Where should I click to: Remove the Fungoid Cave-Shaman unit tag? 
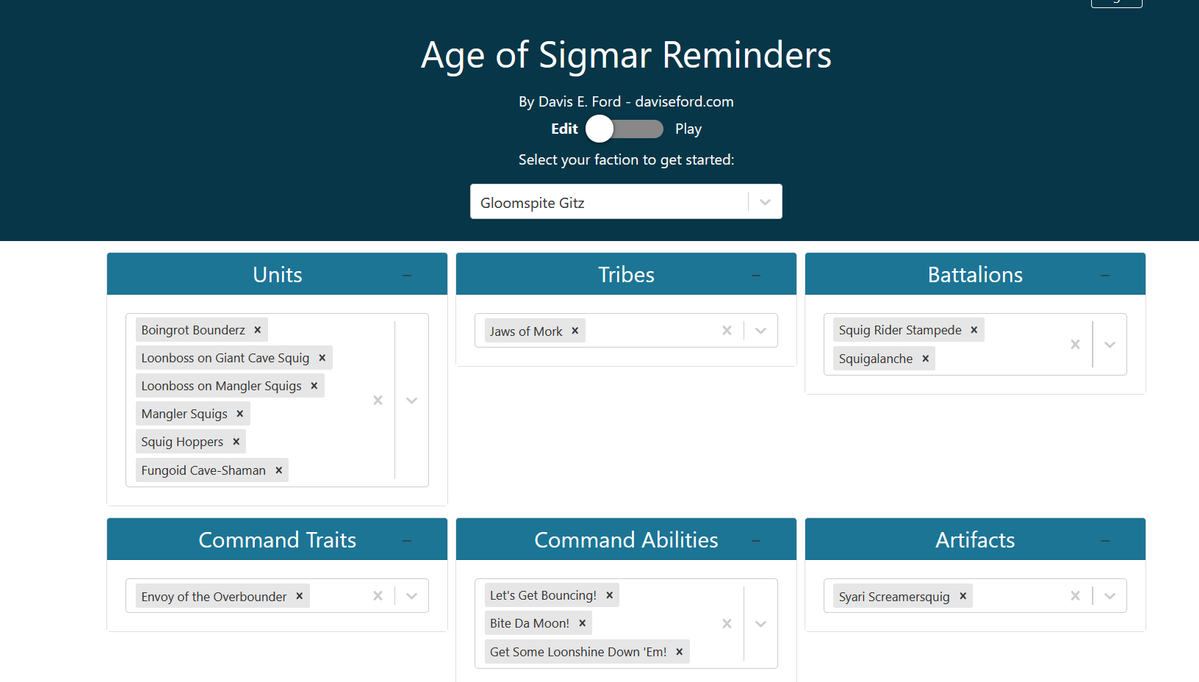(279, 469)
